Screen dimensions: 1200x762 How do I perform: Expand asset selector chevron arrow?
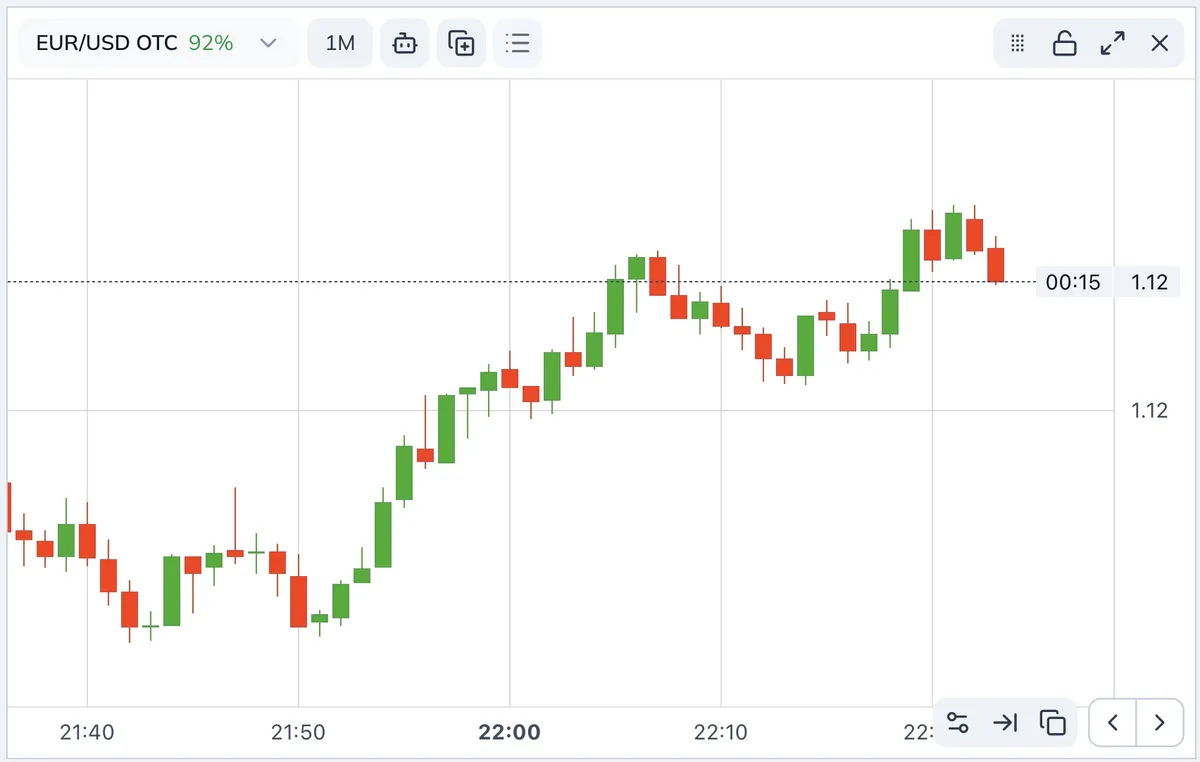(268, 43)
